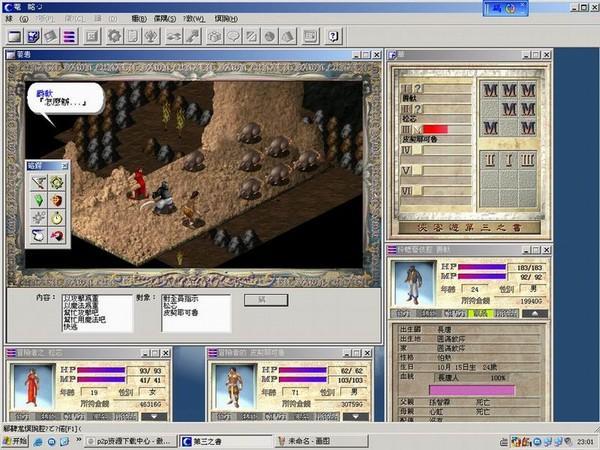
Task: Click the I cell in the lower formation grid
Action: coord(509,160)
